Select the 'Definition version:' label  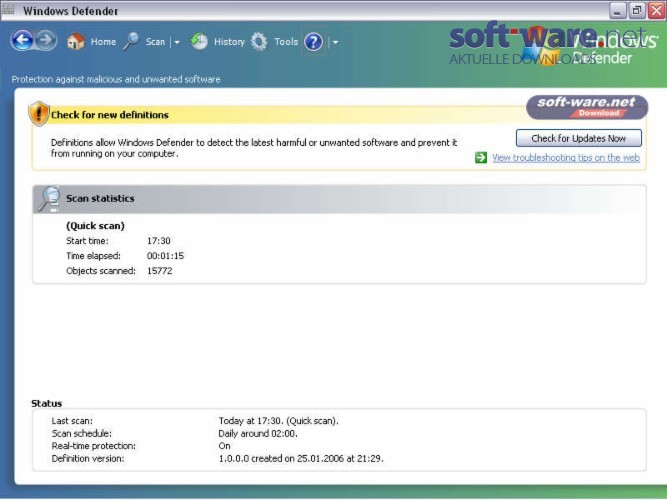(x=88, y=459)
